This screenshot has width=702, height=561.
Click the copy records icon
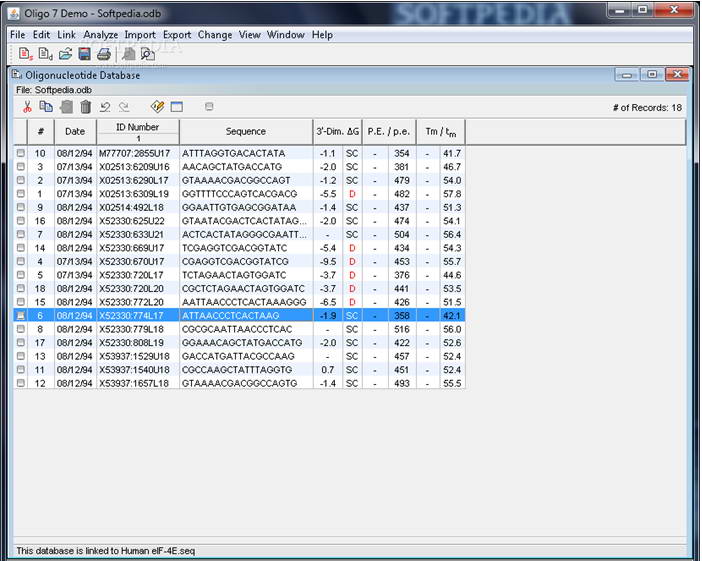click(x=46, y=107)
